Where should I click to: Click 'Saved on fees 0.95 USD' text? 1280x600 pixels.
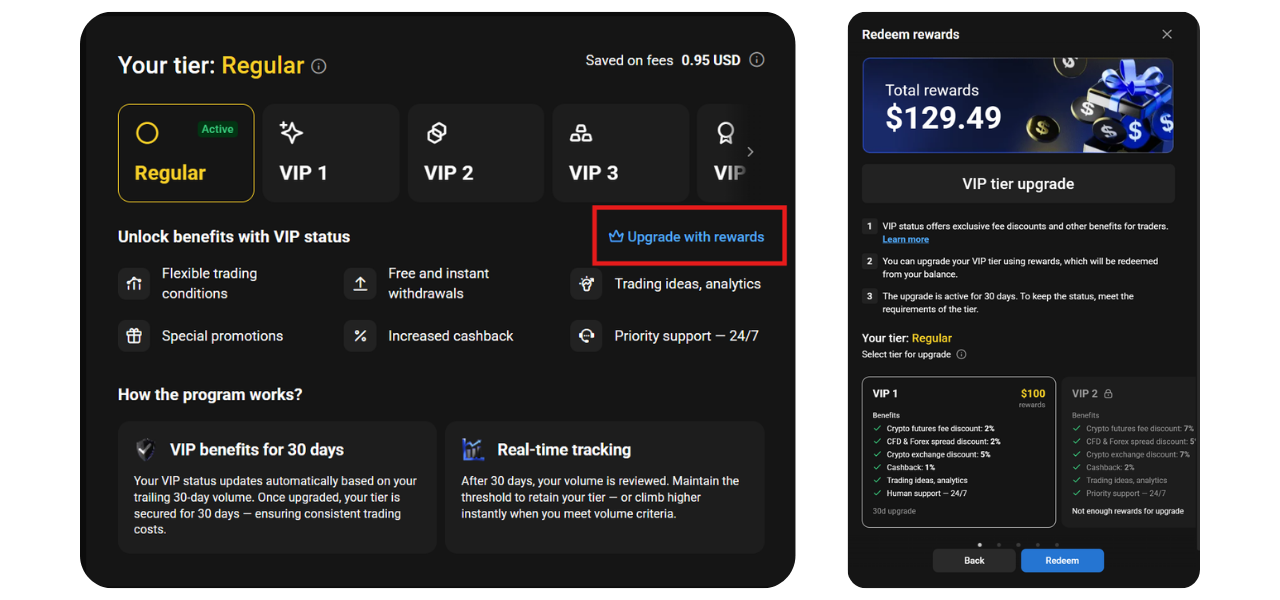point(663,60)
